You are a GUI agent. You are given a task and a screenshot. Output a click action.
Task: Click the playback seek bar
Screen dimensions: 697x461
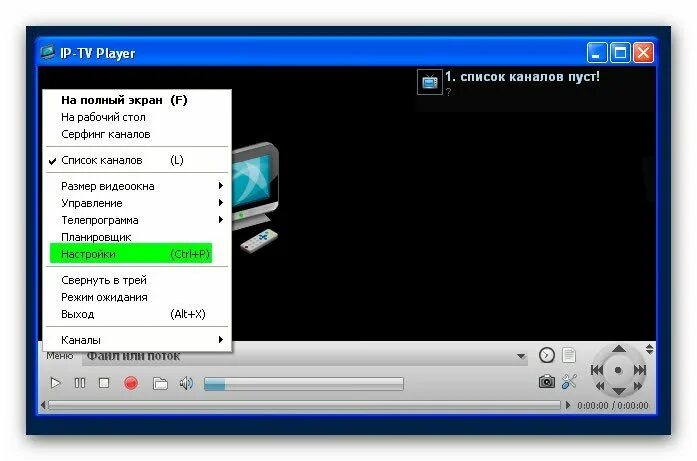(x=304, y=405)
